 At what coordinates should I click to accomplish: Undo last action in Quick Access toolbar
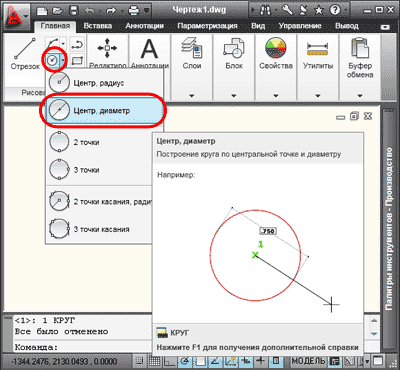click(90, 11)
